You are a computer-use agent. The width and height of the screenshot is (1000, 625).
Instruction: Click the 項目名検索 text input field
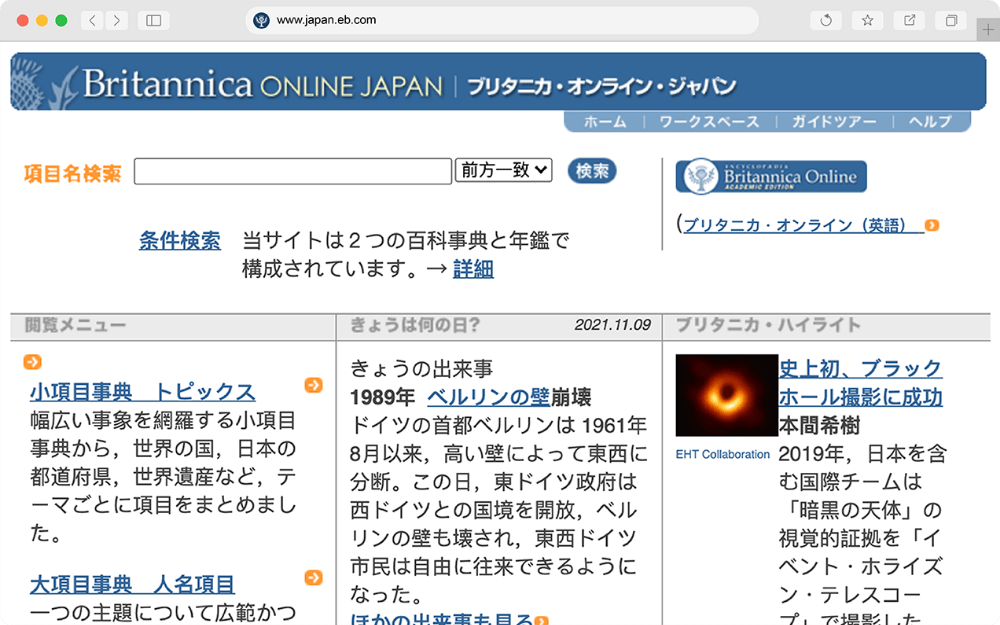coord(293,171)
